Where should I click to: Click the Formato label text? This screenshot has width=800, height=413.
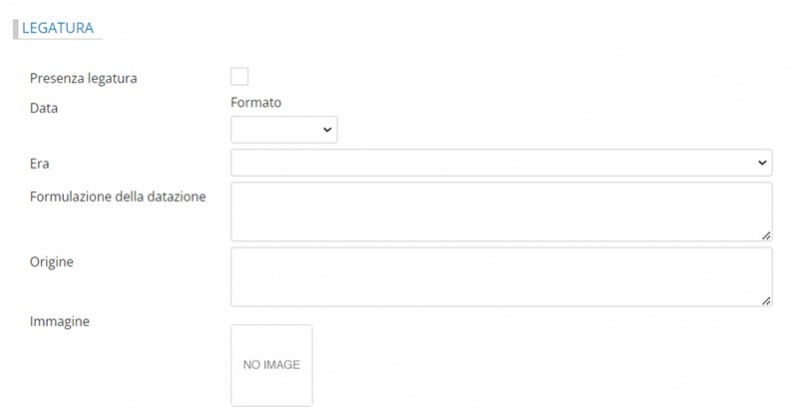(x=256, y=103)
